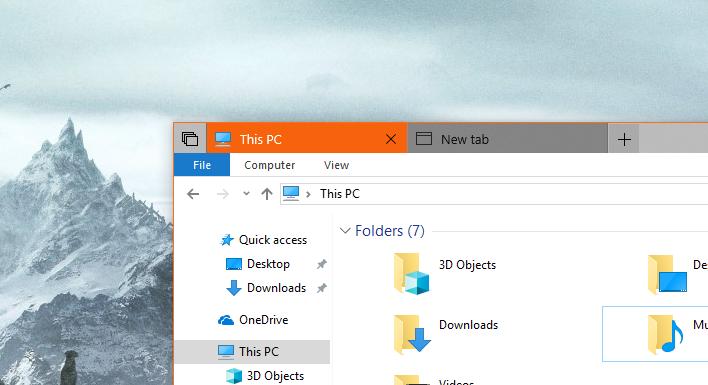
Task: Open the File ribbon menu
Action: point(202,165)
